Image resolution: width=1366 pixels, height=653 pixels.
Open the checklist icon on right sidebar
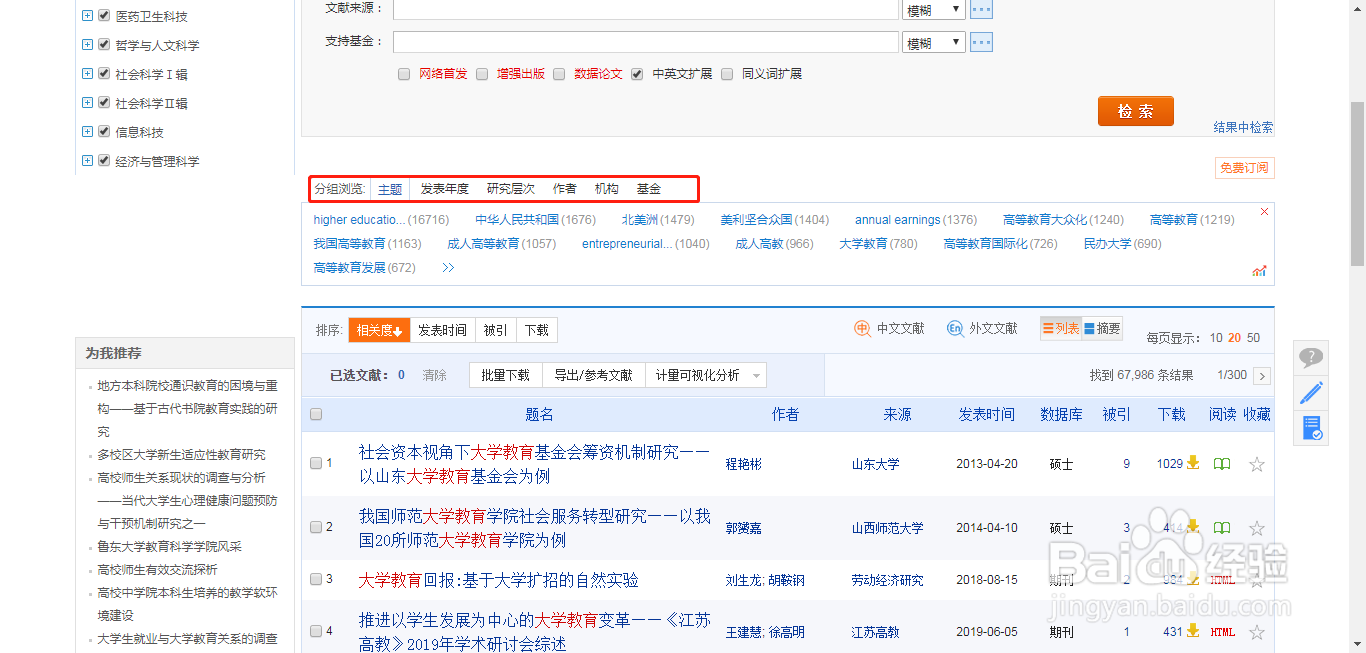(x=1311, y=428)
